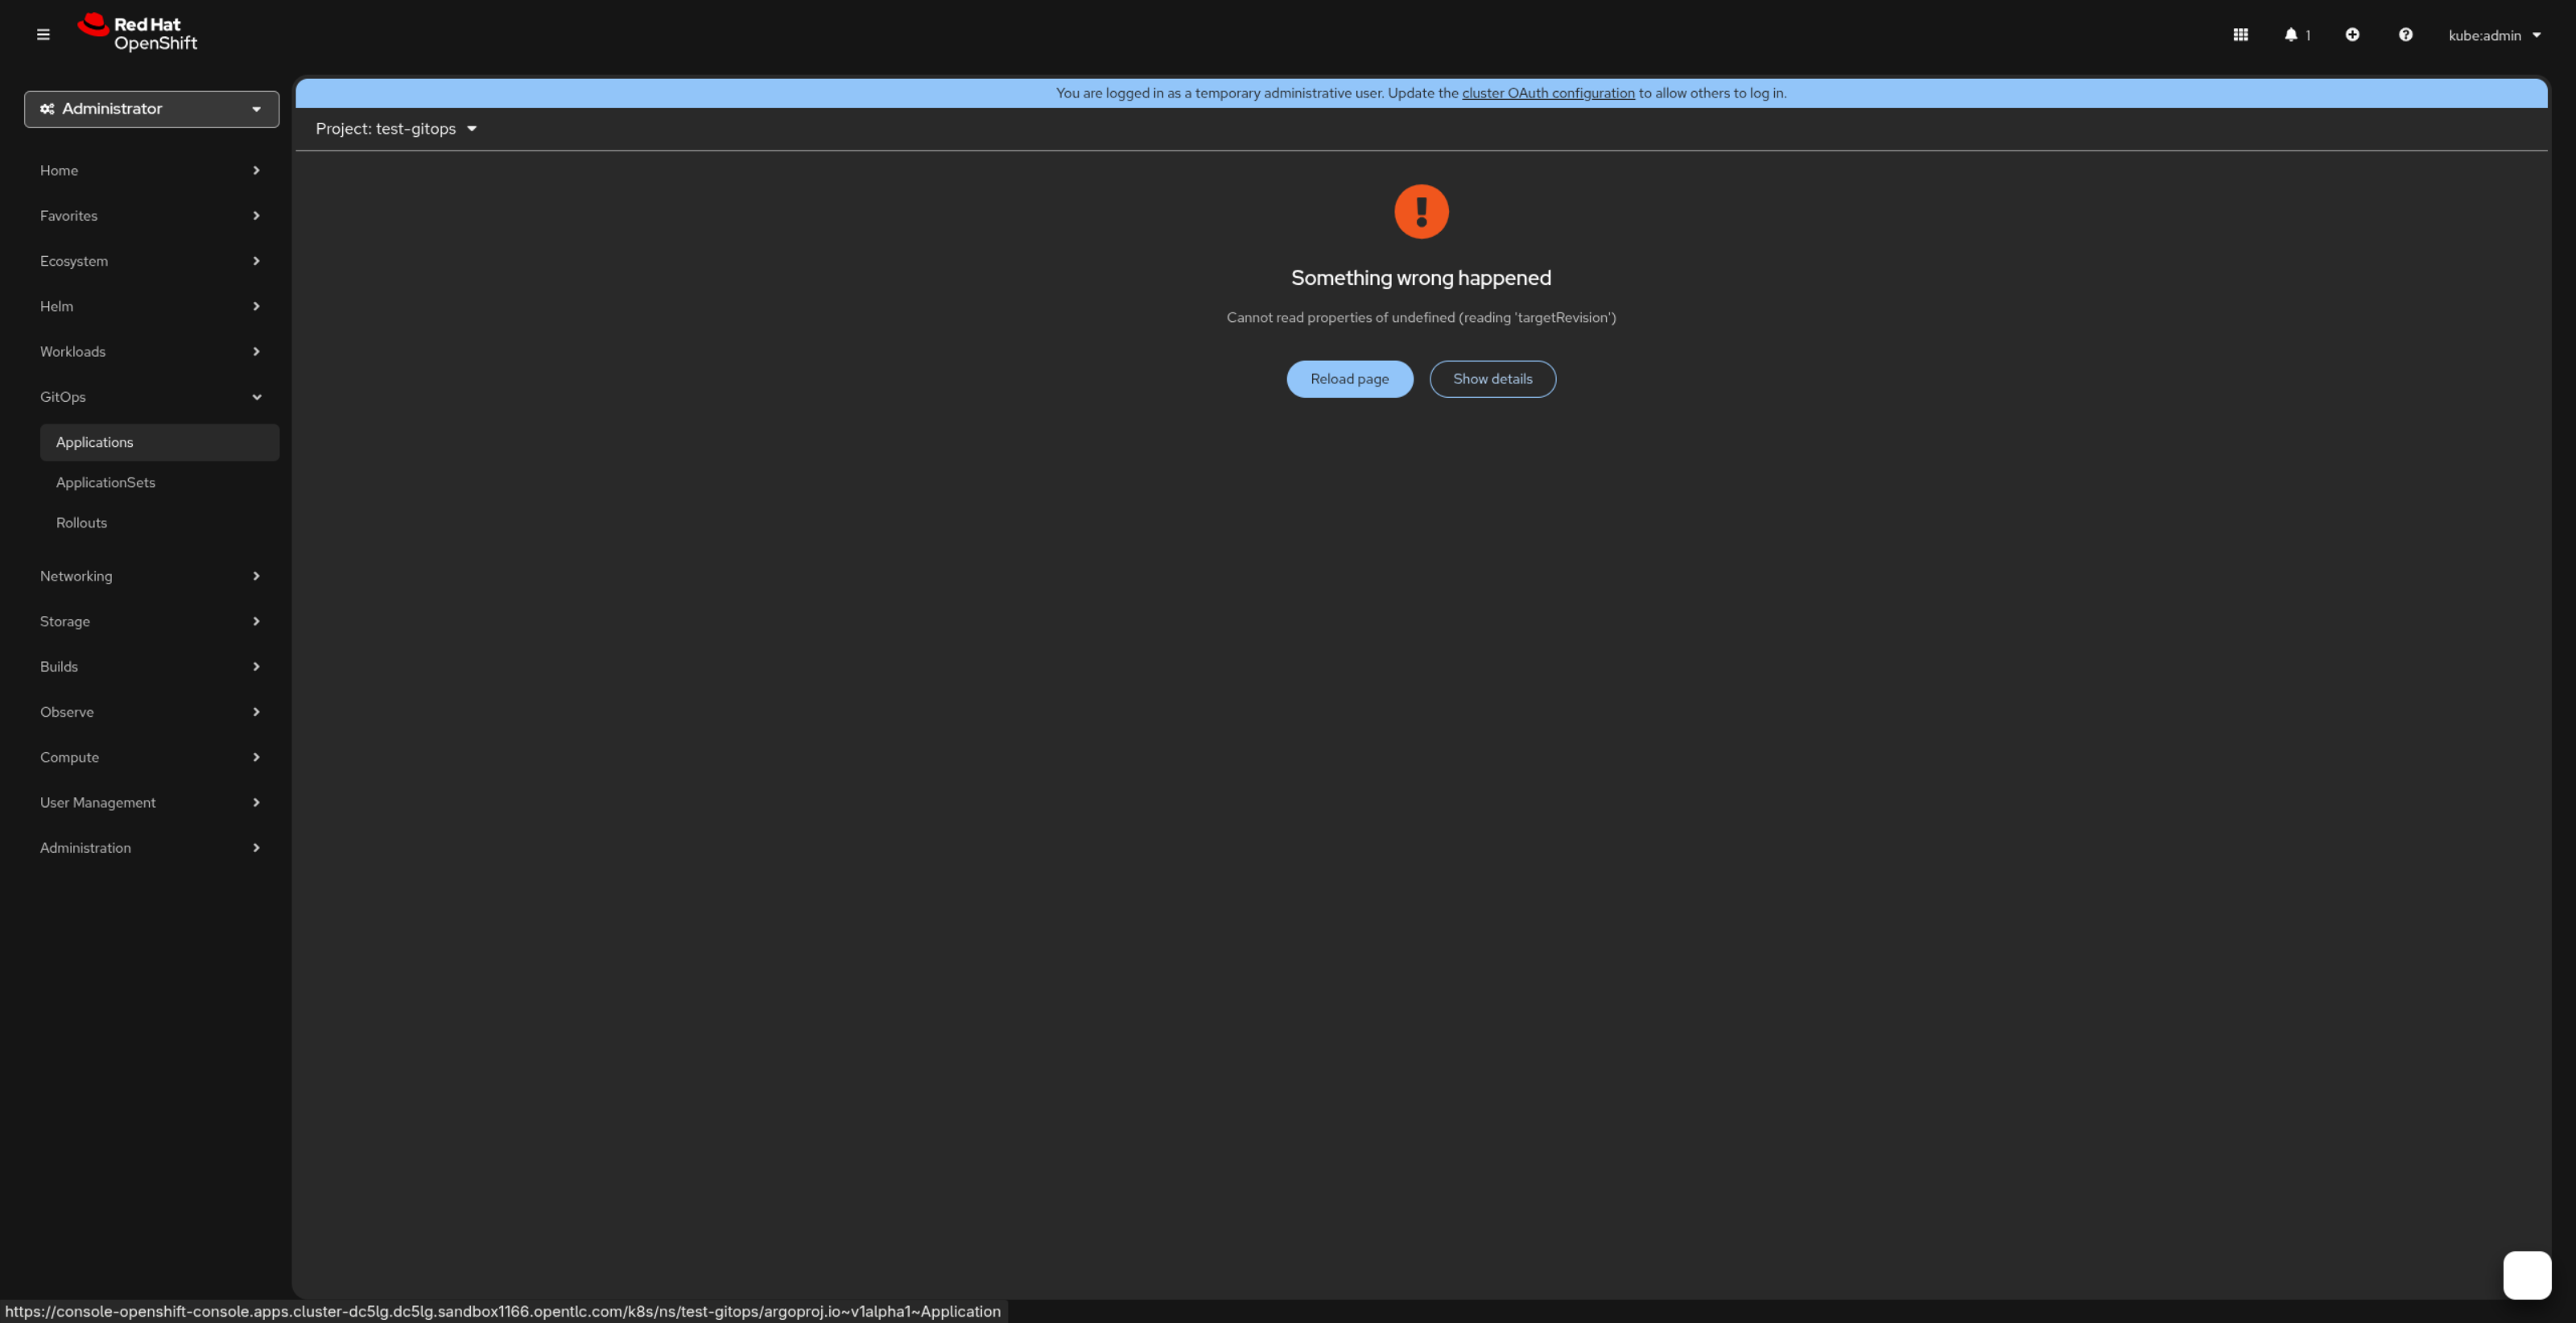Open notifications bell icon

(2291, 35)
